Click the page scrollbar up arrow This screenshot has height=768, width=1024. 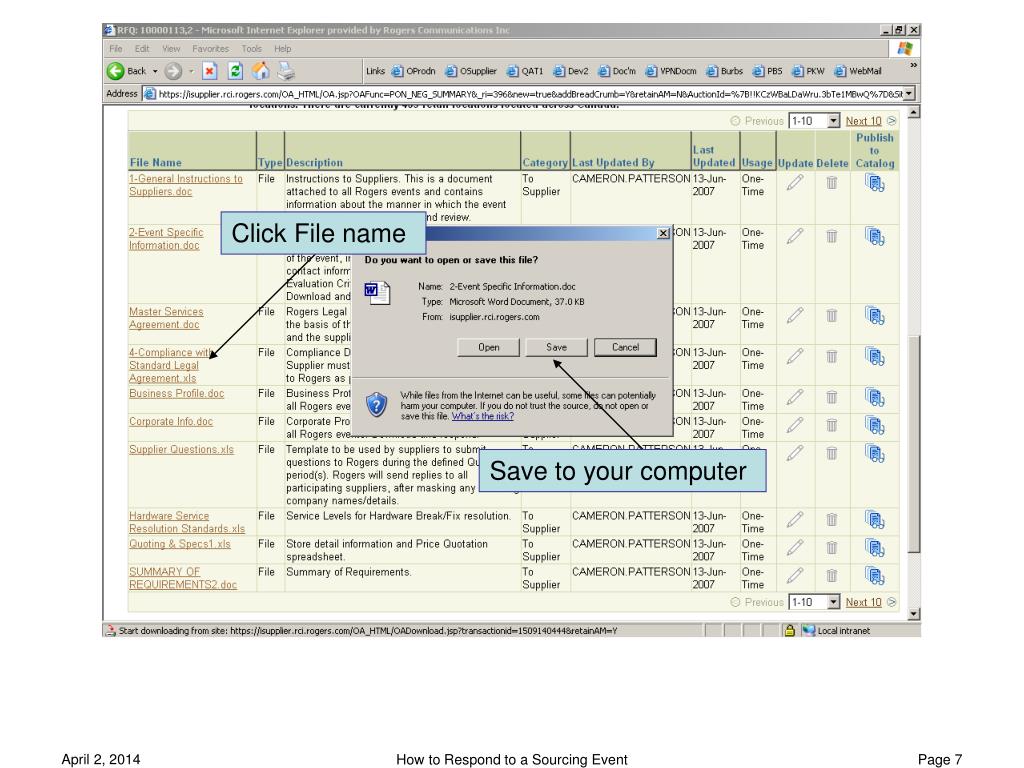(914, 112)
